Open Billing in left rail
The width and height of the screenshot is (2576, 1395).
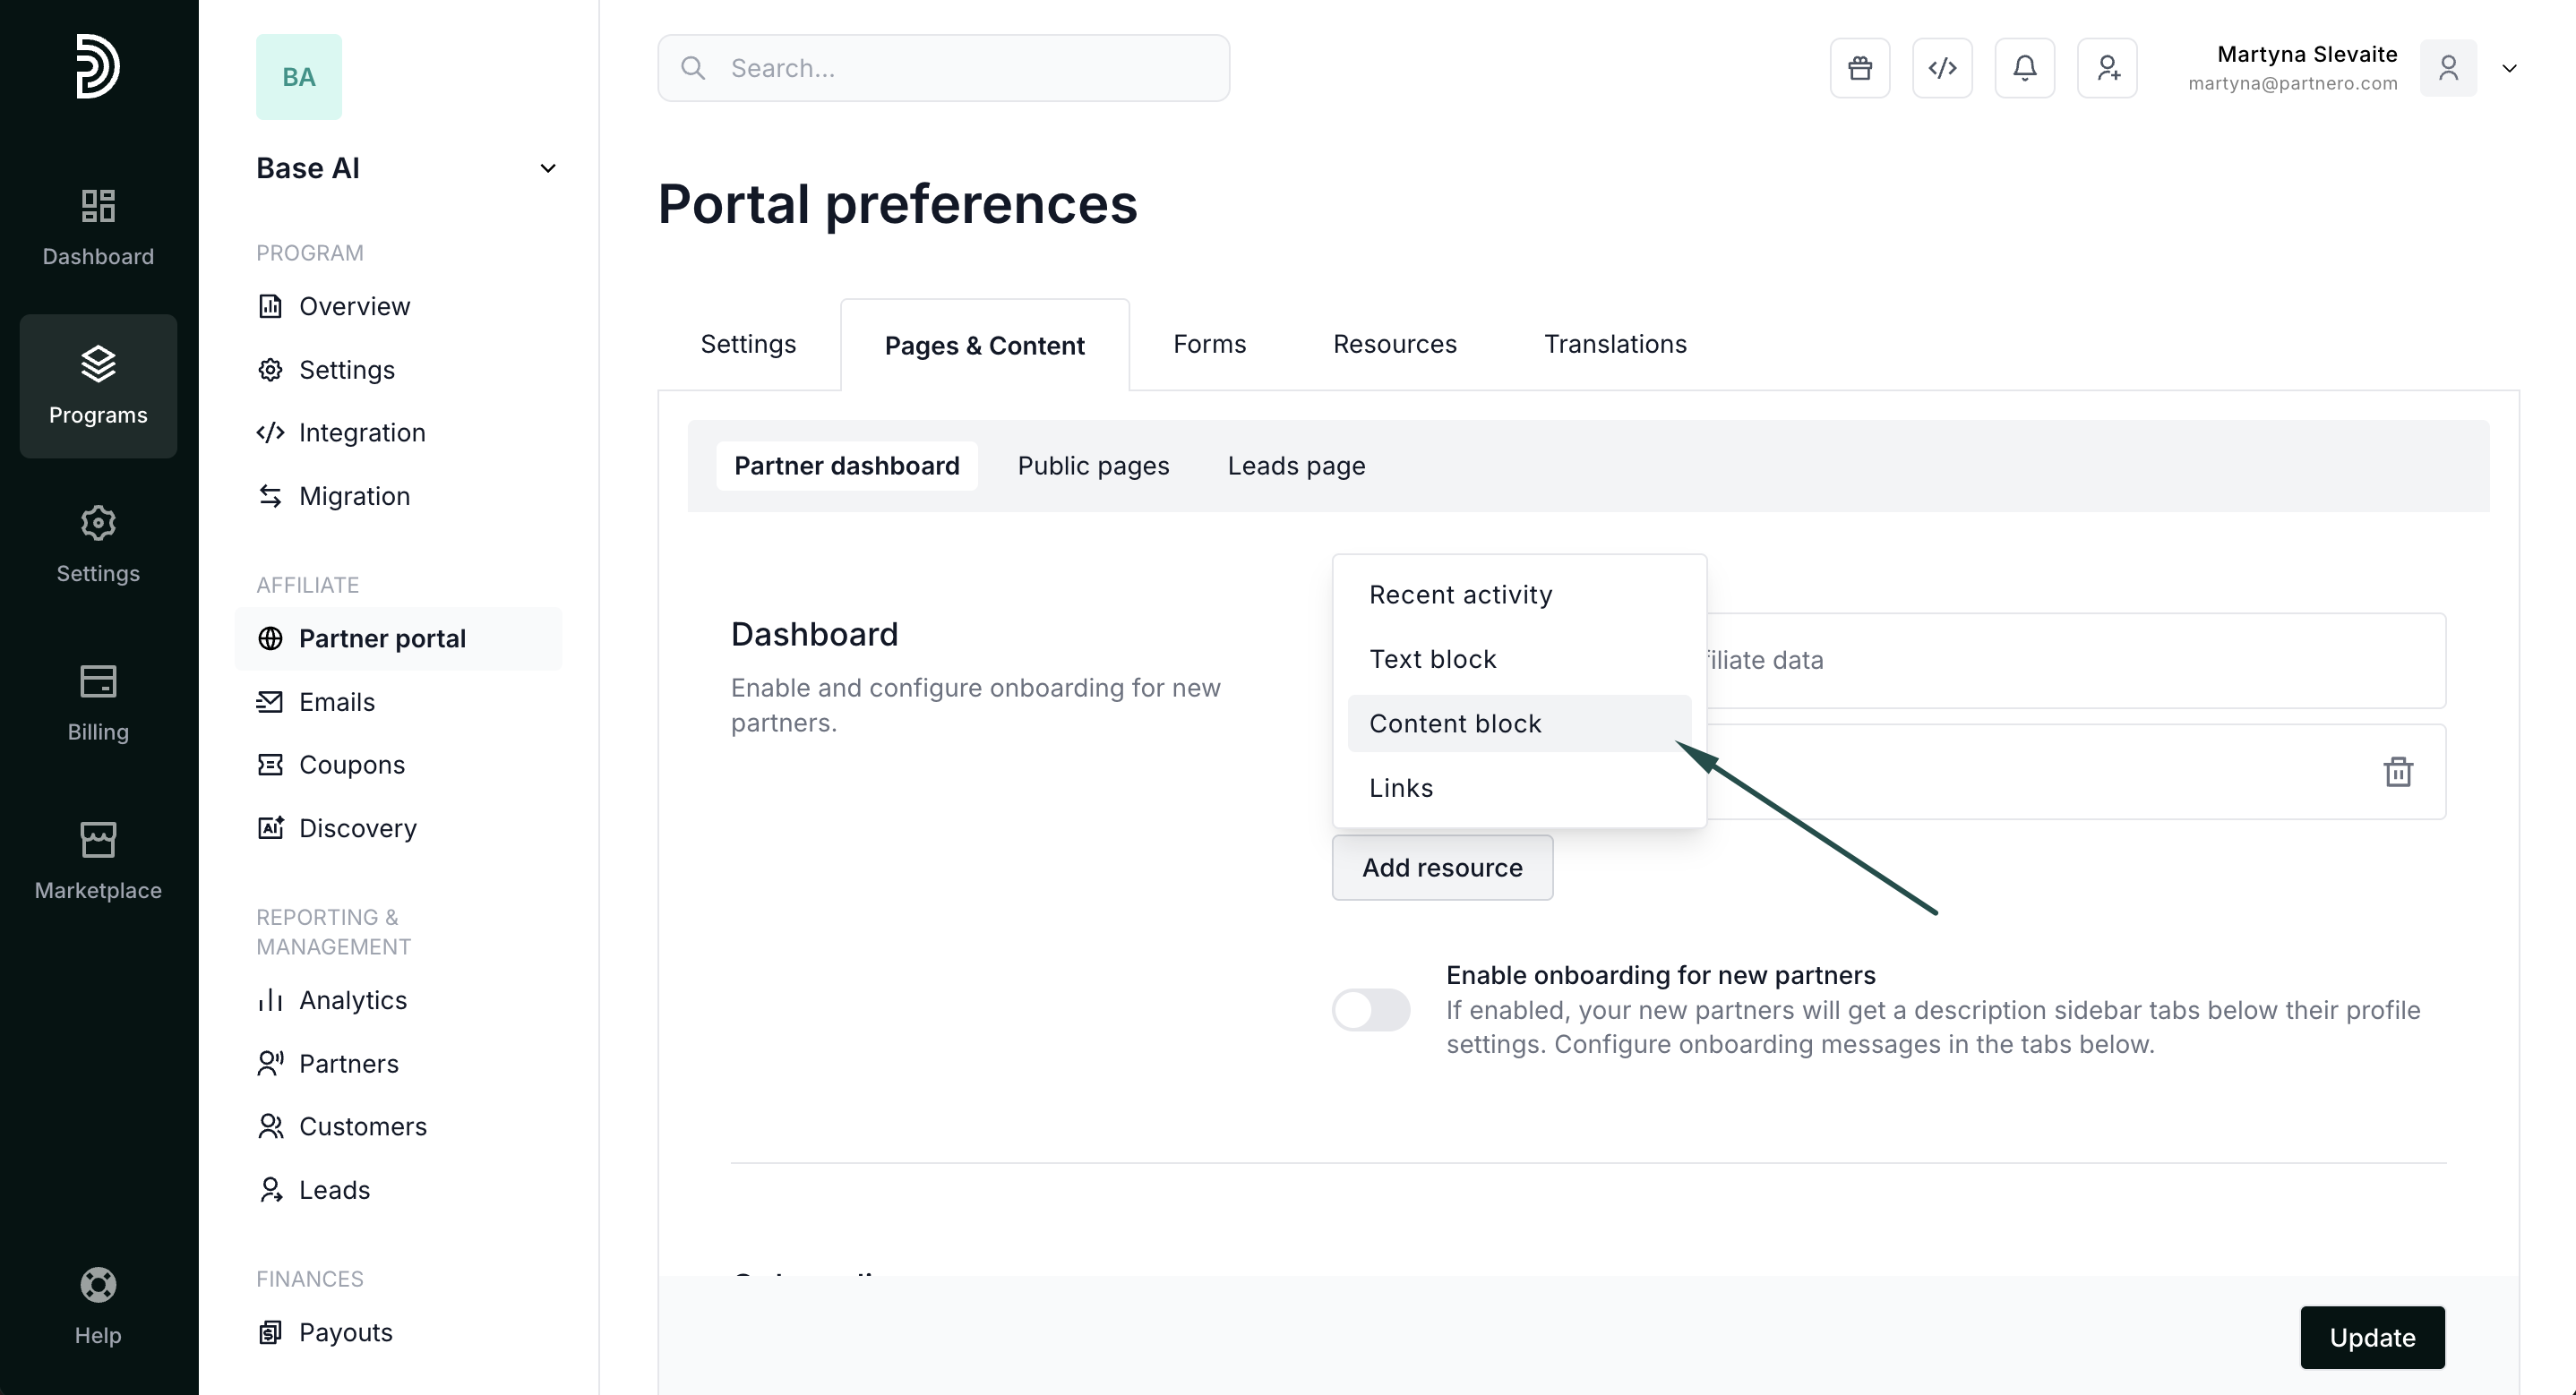(98, 703)
